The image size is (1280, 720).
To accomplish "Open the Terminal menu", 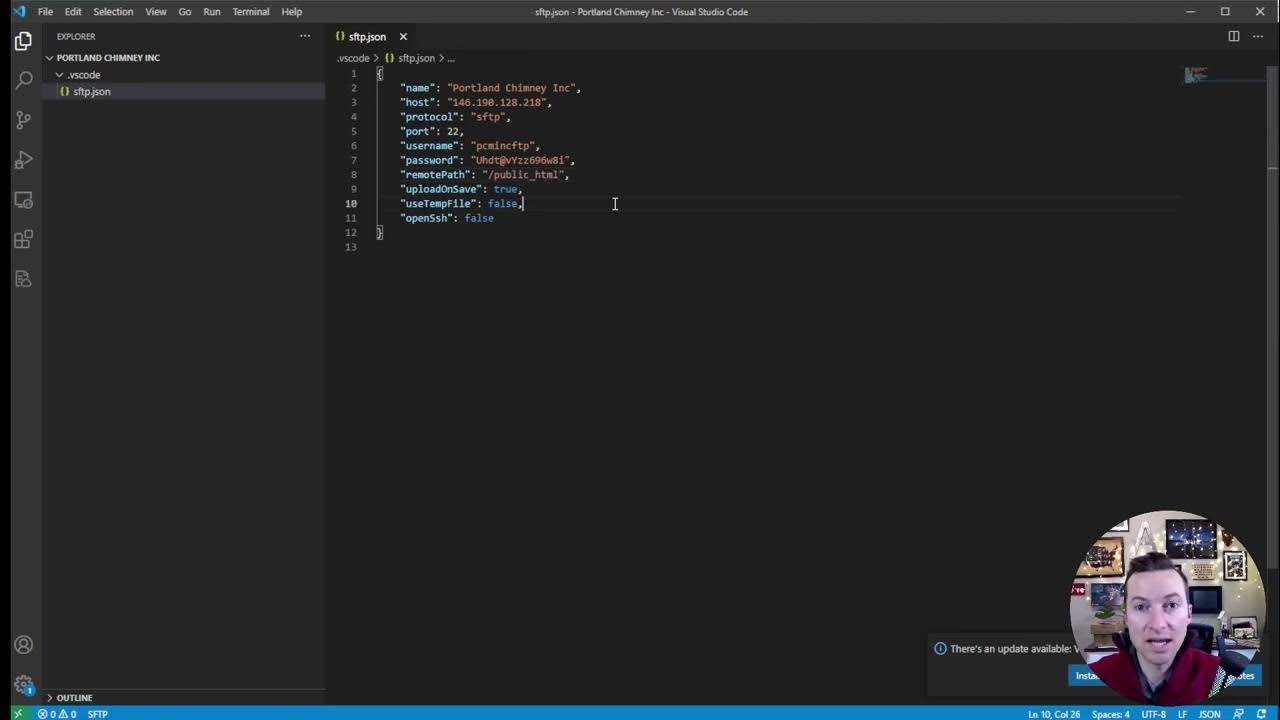I will (250, 12).
